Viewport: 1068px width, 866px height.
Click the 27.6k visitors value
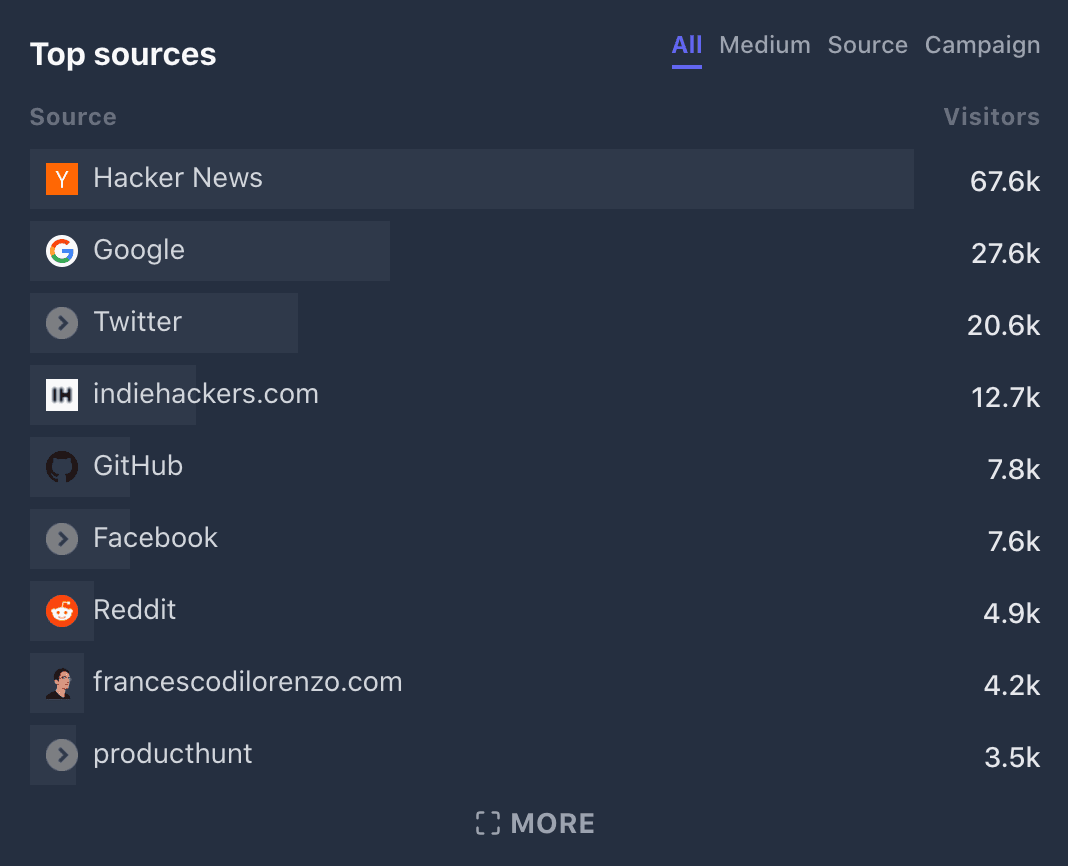(1005, 253)
